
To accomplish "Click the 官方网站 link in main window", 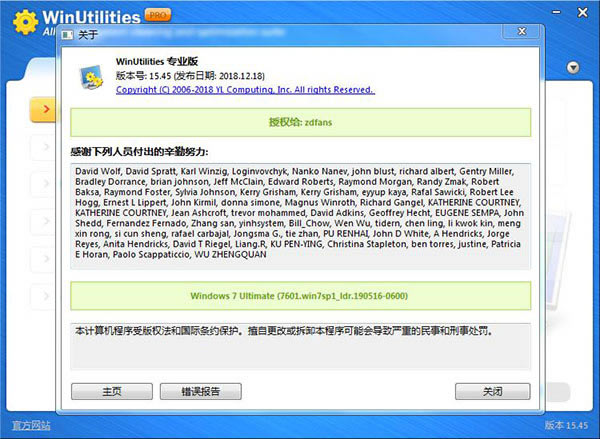I will coord(31,425).
